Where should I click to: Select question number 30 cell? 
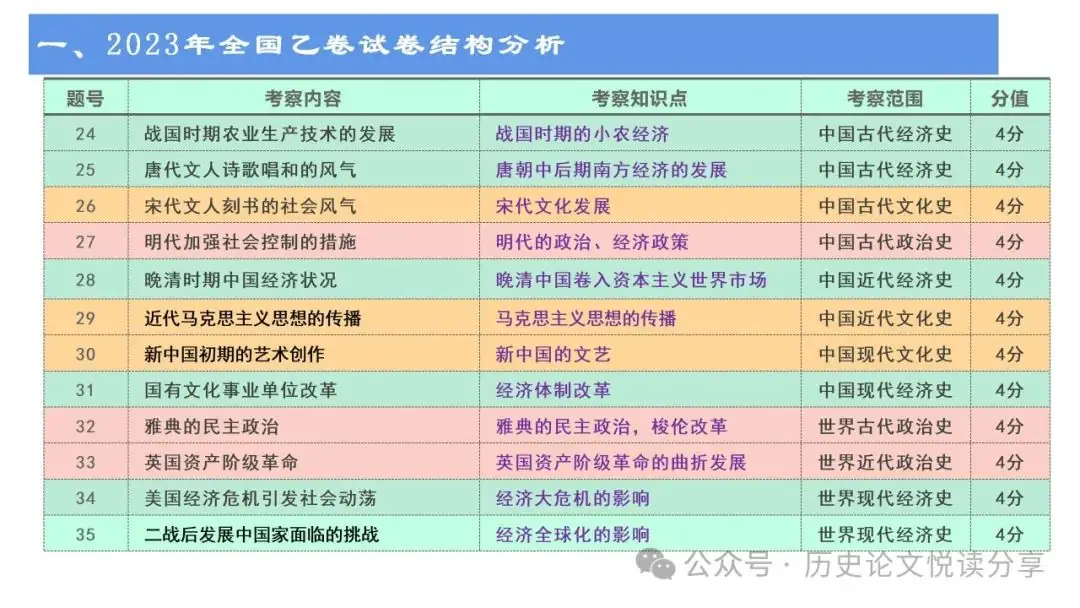point(85,354)
